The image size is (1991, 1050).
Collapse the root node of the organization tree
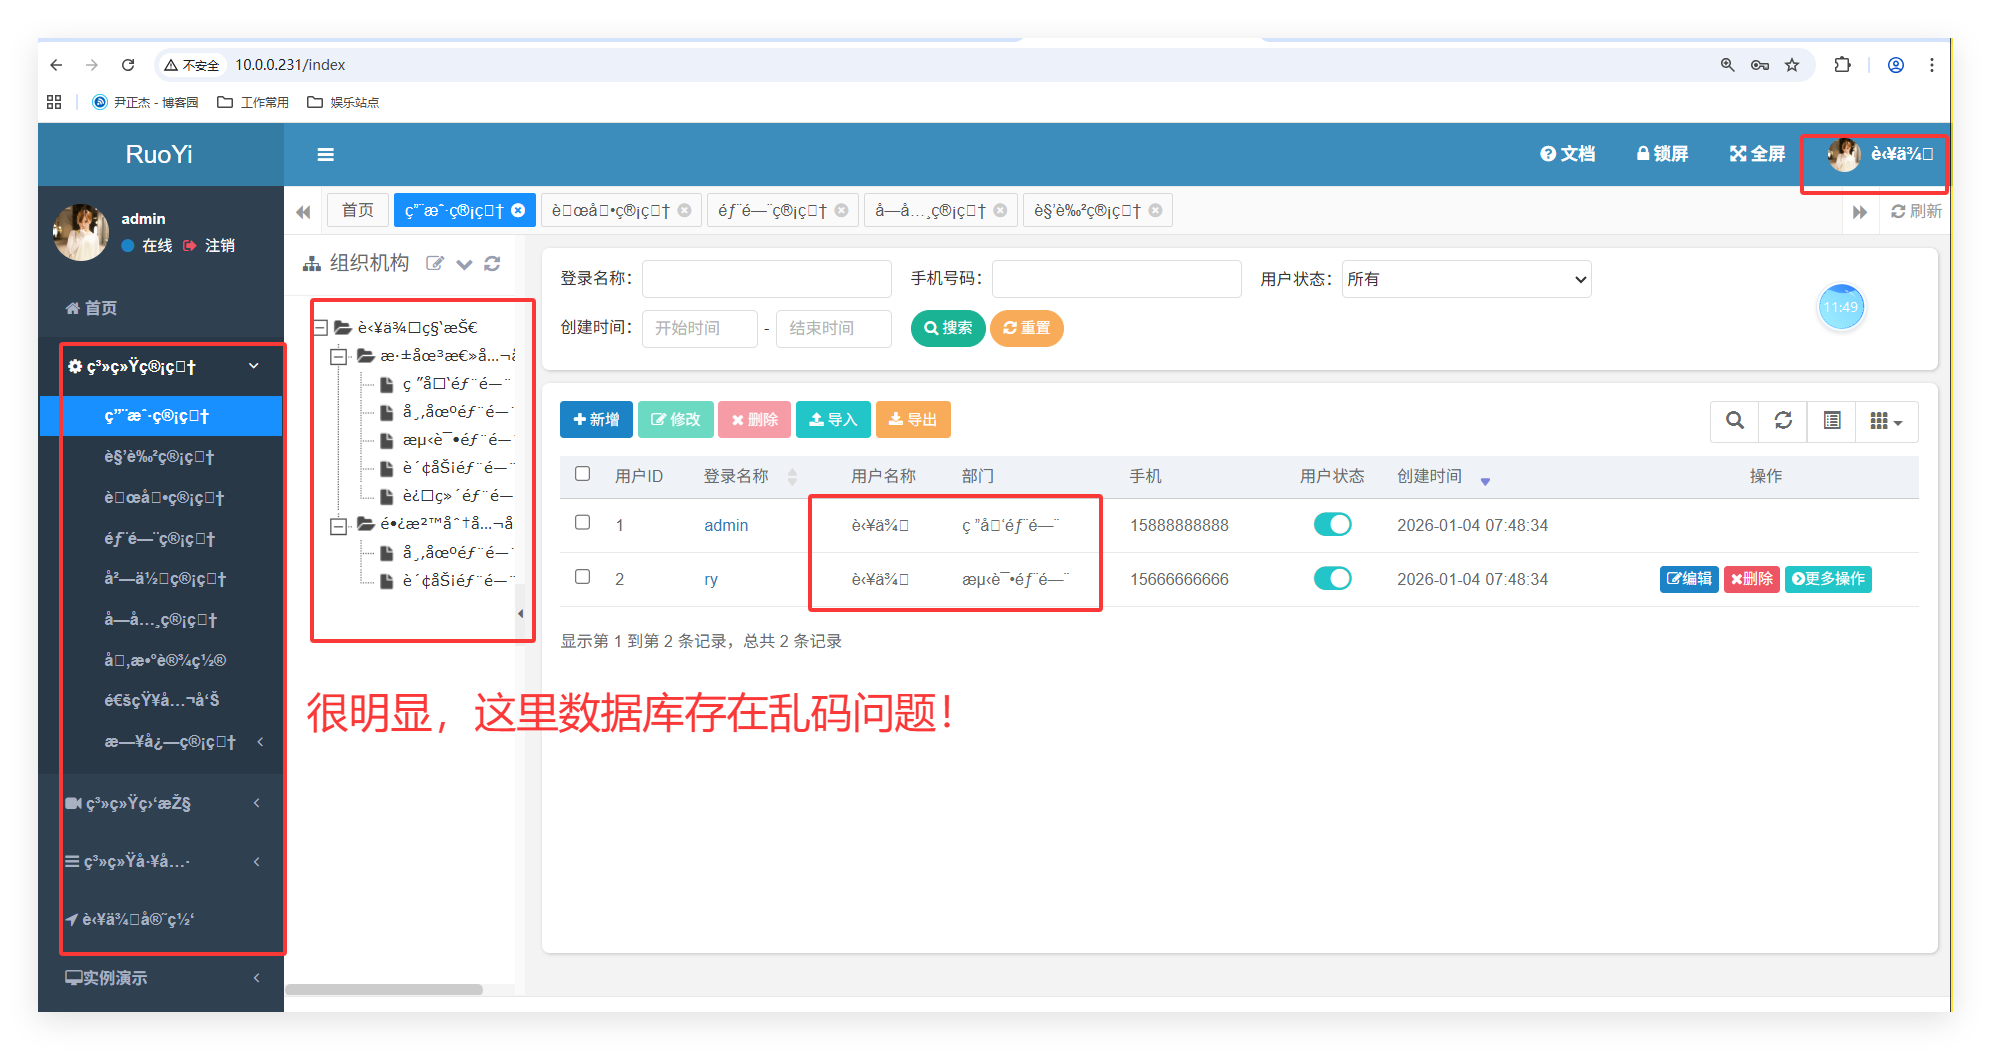[320, 327]
